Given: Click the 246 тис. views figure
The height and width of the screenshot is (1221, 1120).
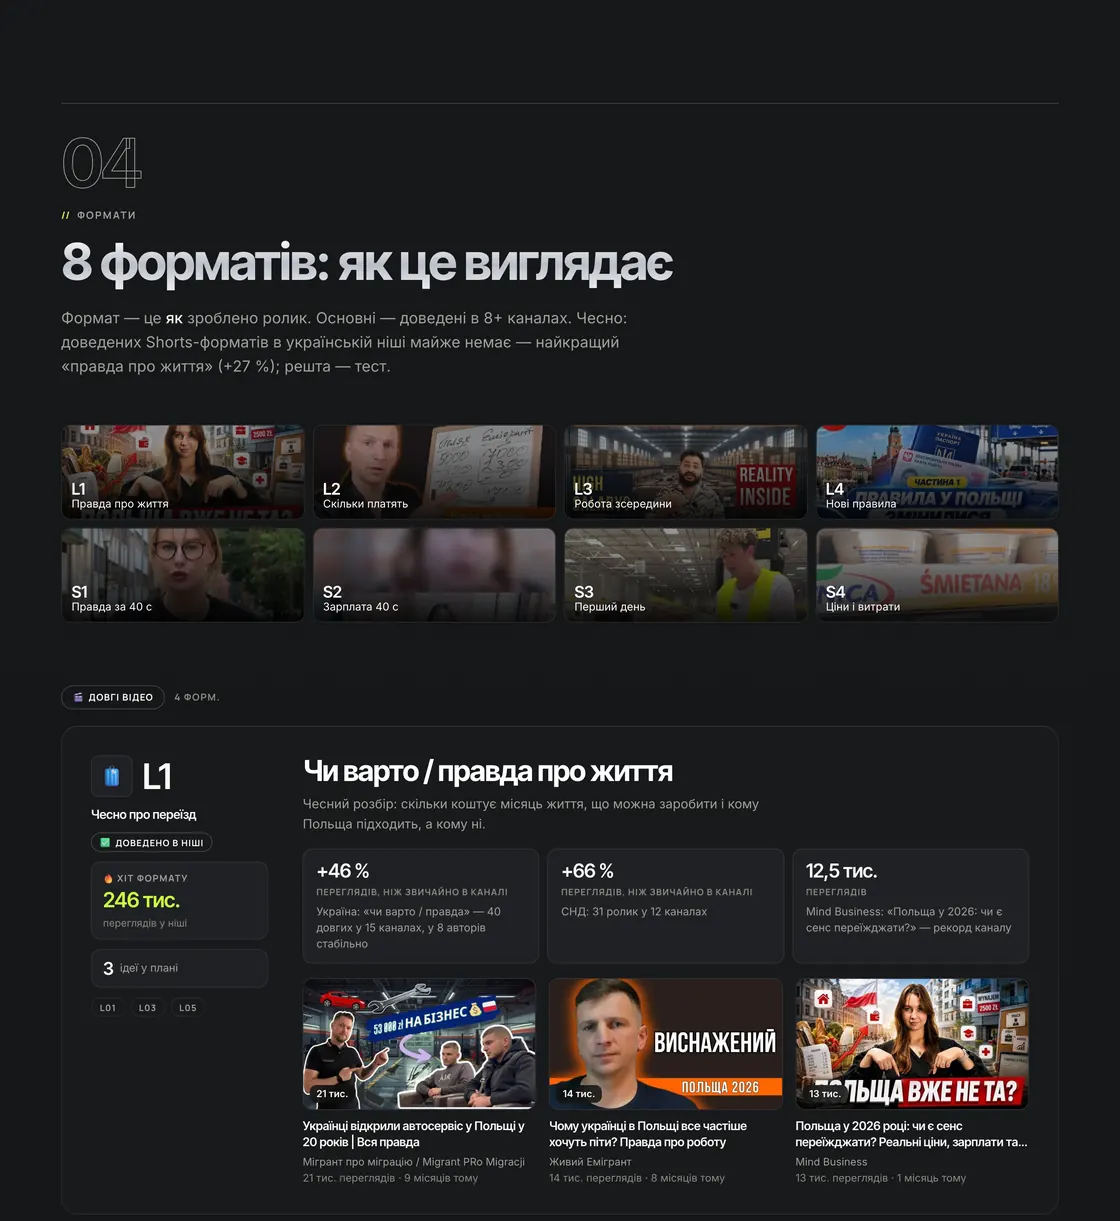Looking at the screenshot, I should (141, 900).
